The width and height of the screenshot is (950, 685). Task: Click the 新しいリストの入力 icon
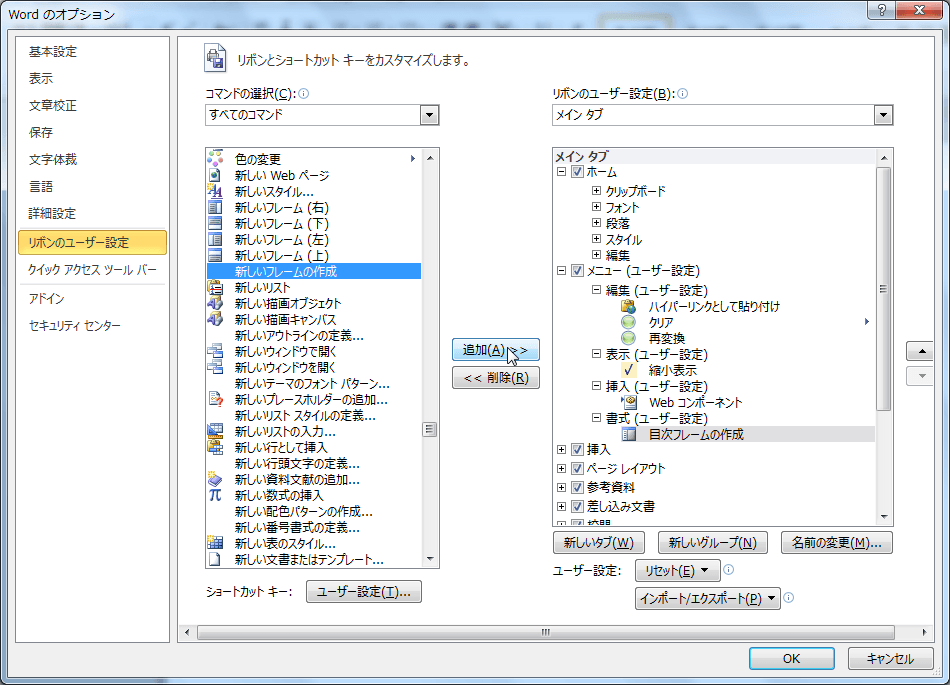pos(215,431)
